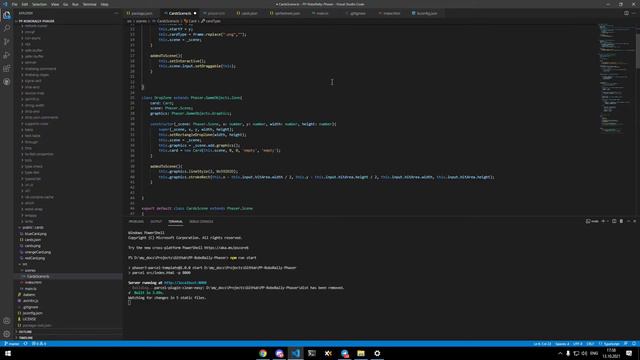Open the Run and Debug view
The image size is (640, 360).
[x=7, y=55]
